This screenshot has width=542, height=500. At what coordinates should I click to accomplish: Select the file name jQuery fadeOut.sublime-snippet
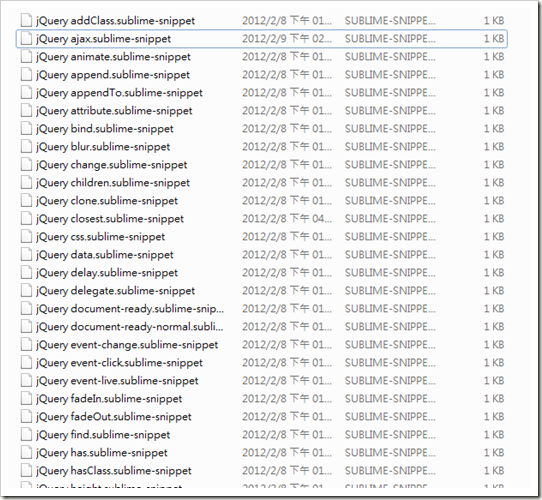point(114,416)
